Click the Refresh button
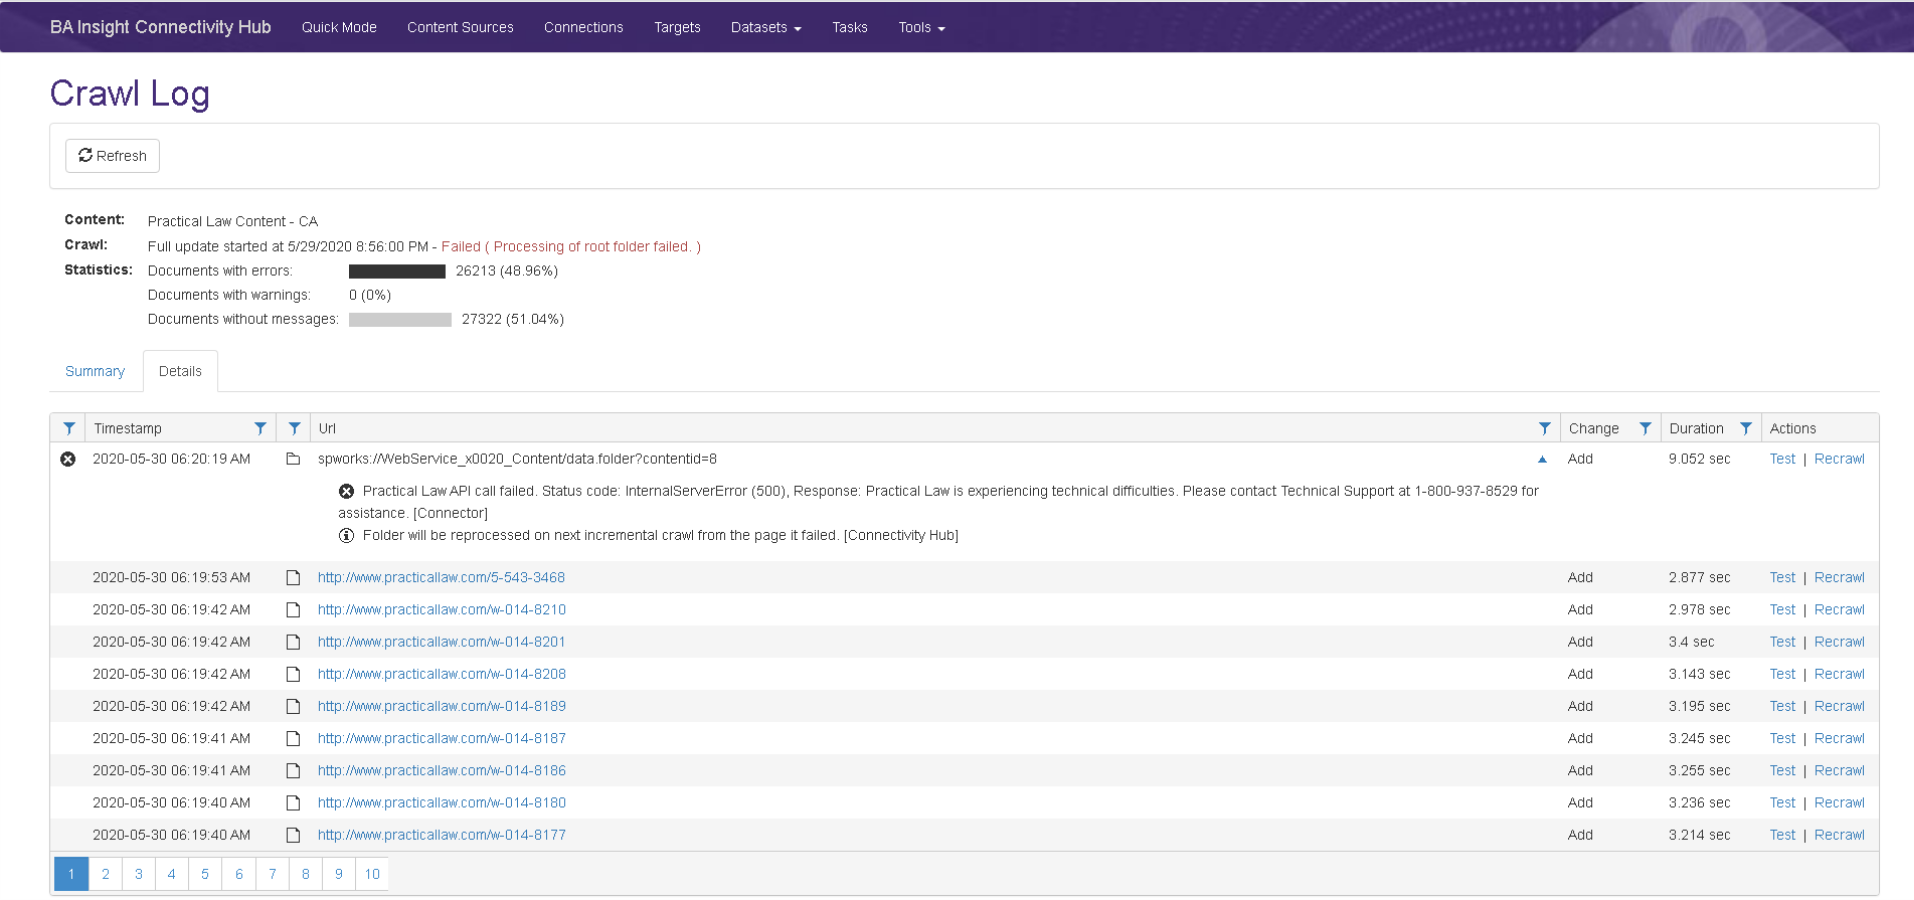1914x900 pixels. [112, 156]
